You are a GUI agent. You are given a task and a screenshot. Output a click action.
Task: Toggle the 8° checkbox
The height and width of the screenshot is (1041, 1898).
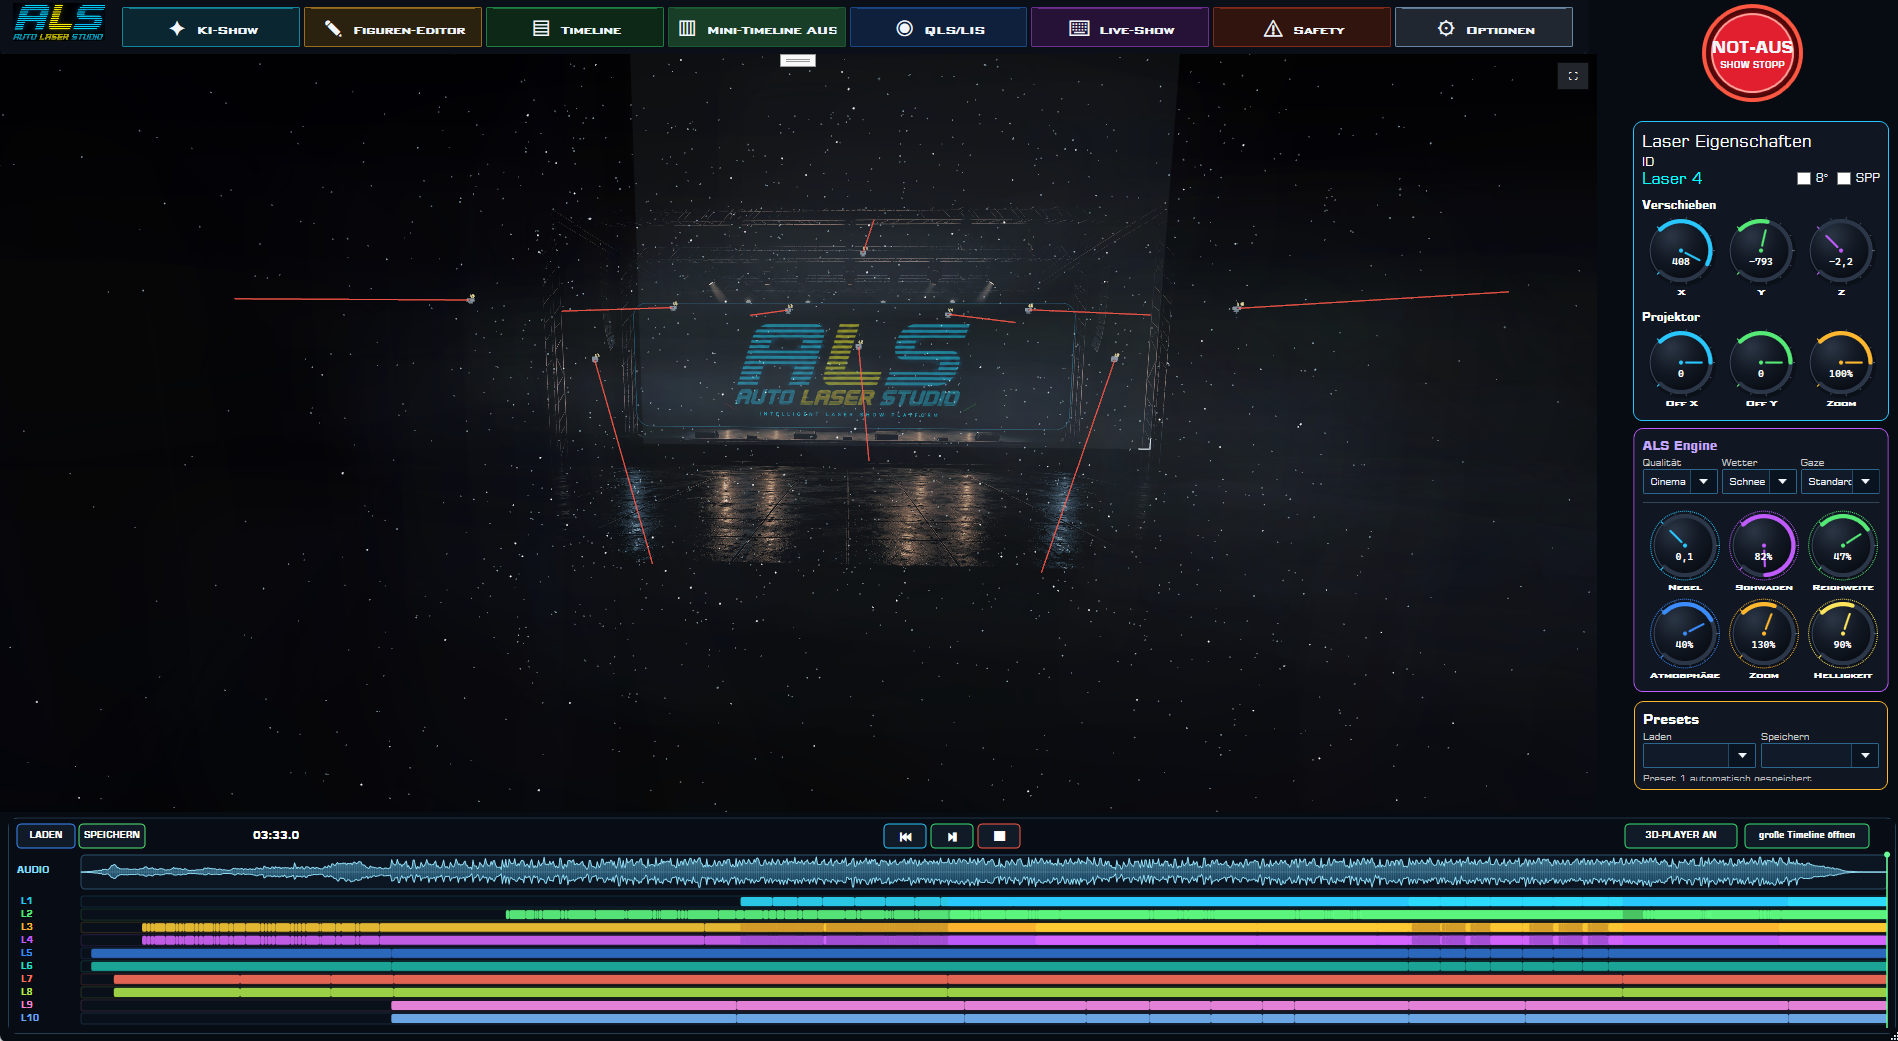point(1804,178)
